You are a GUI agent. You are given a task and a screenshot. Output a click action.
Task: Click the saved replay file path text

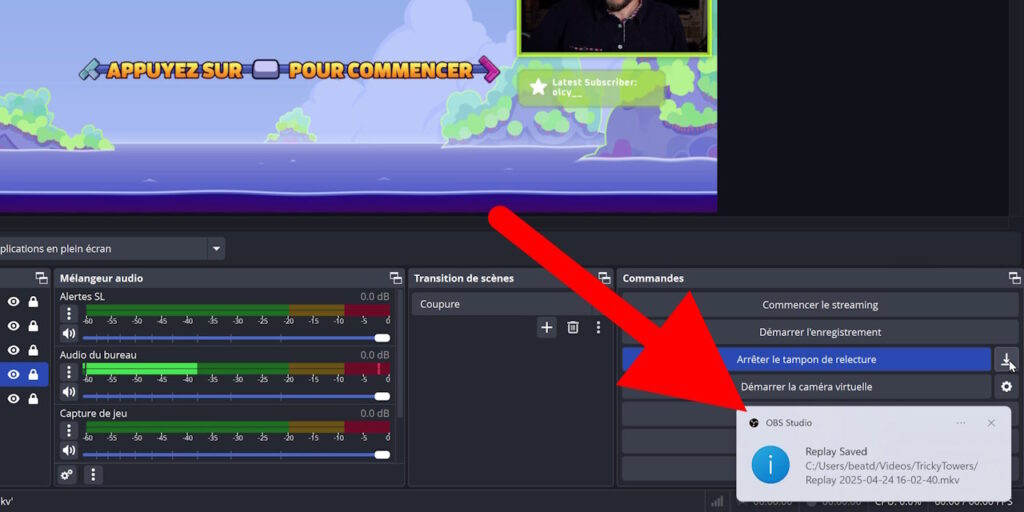click(891, 473)
